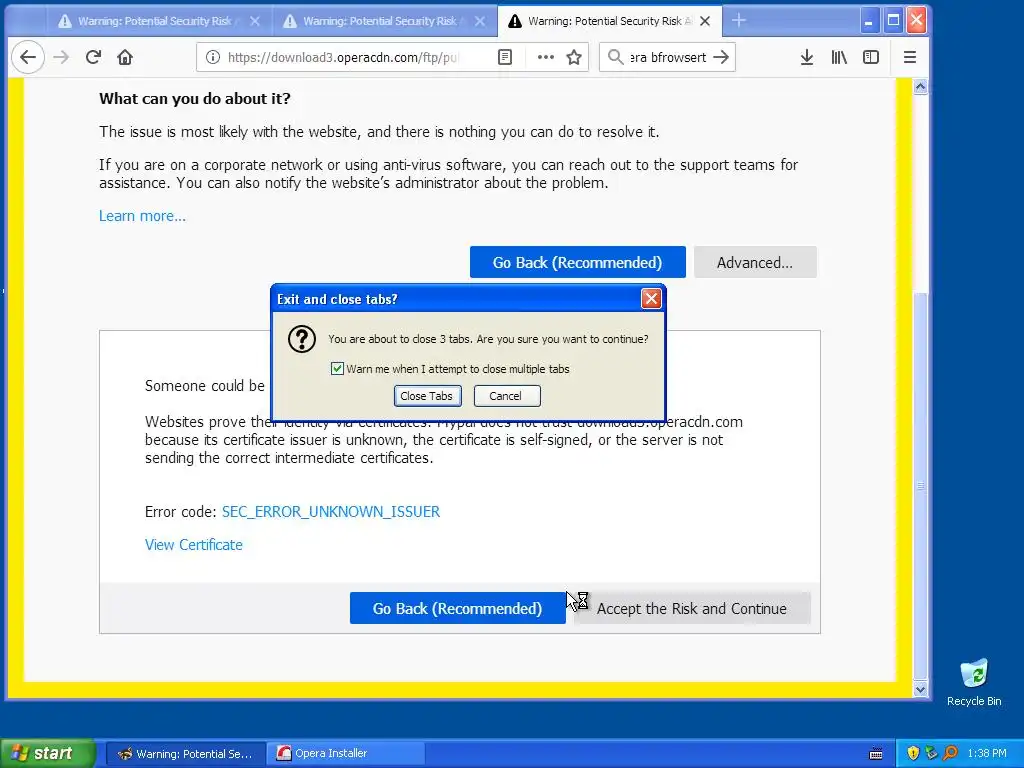The height and width of the screenshot is (768, 1024).
Task: Click the search go arrow
Action: (x=721, y=57)
